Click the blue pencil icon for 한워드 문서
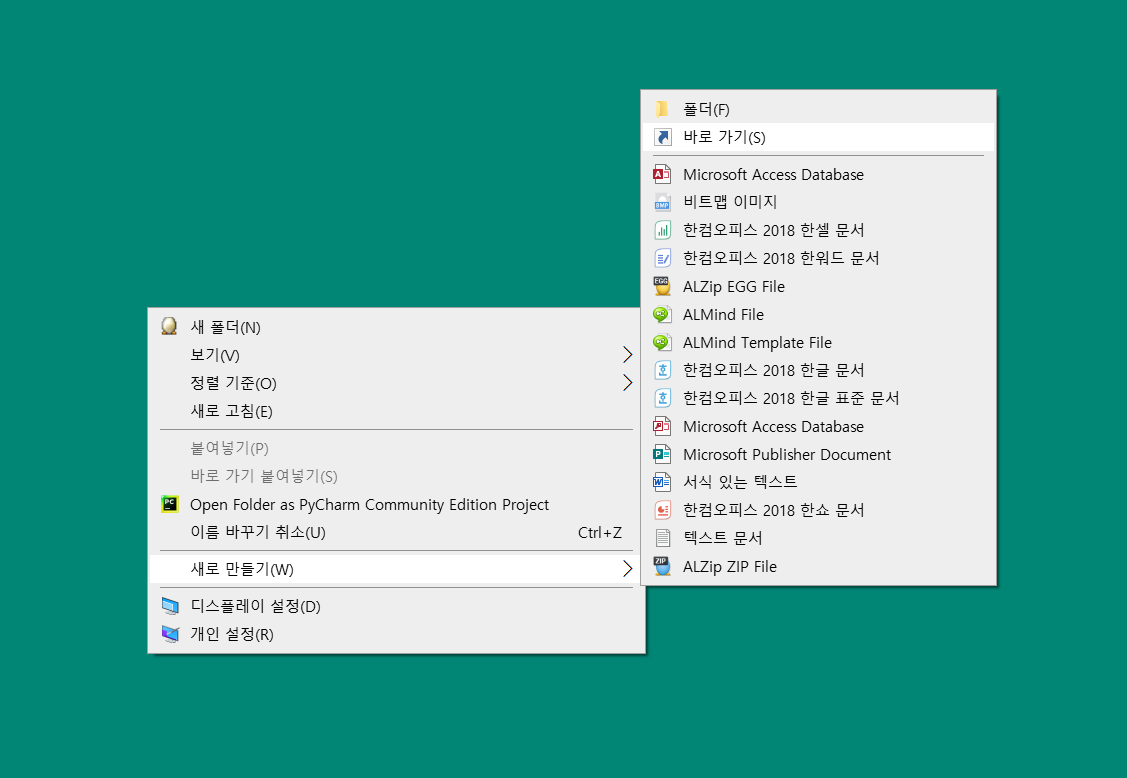 tap(662, 258)
